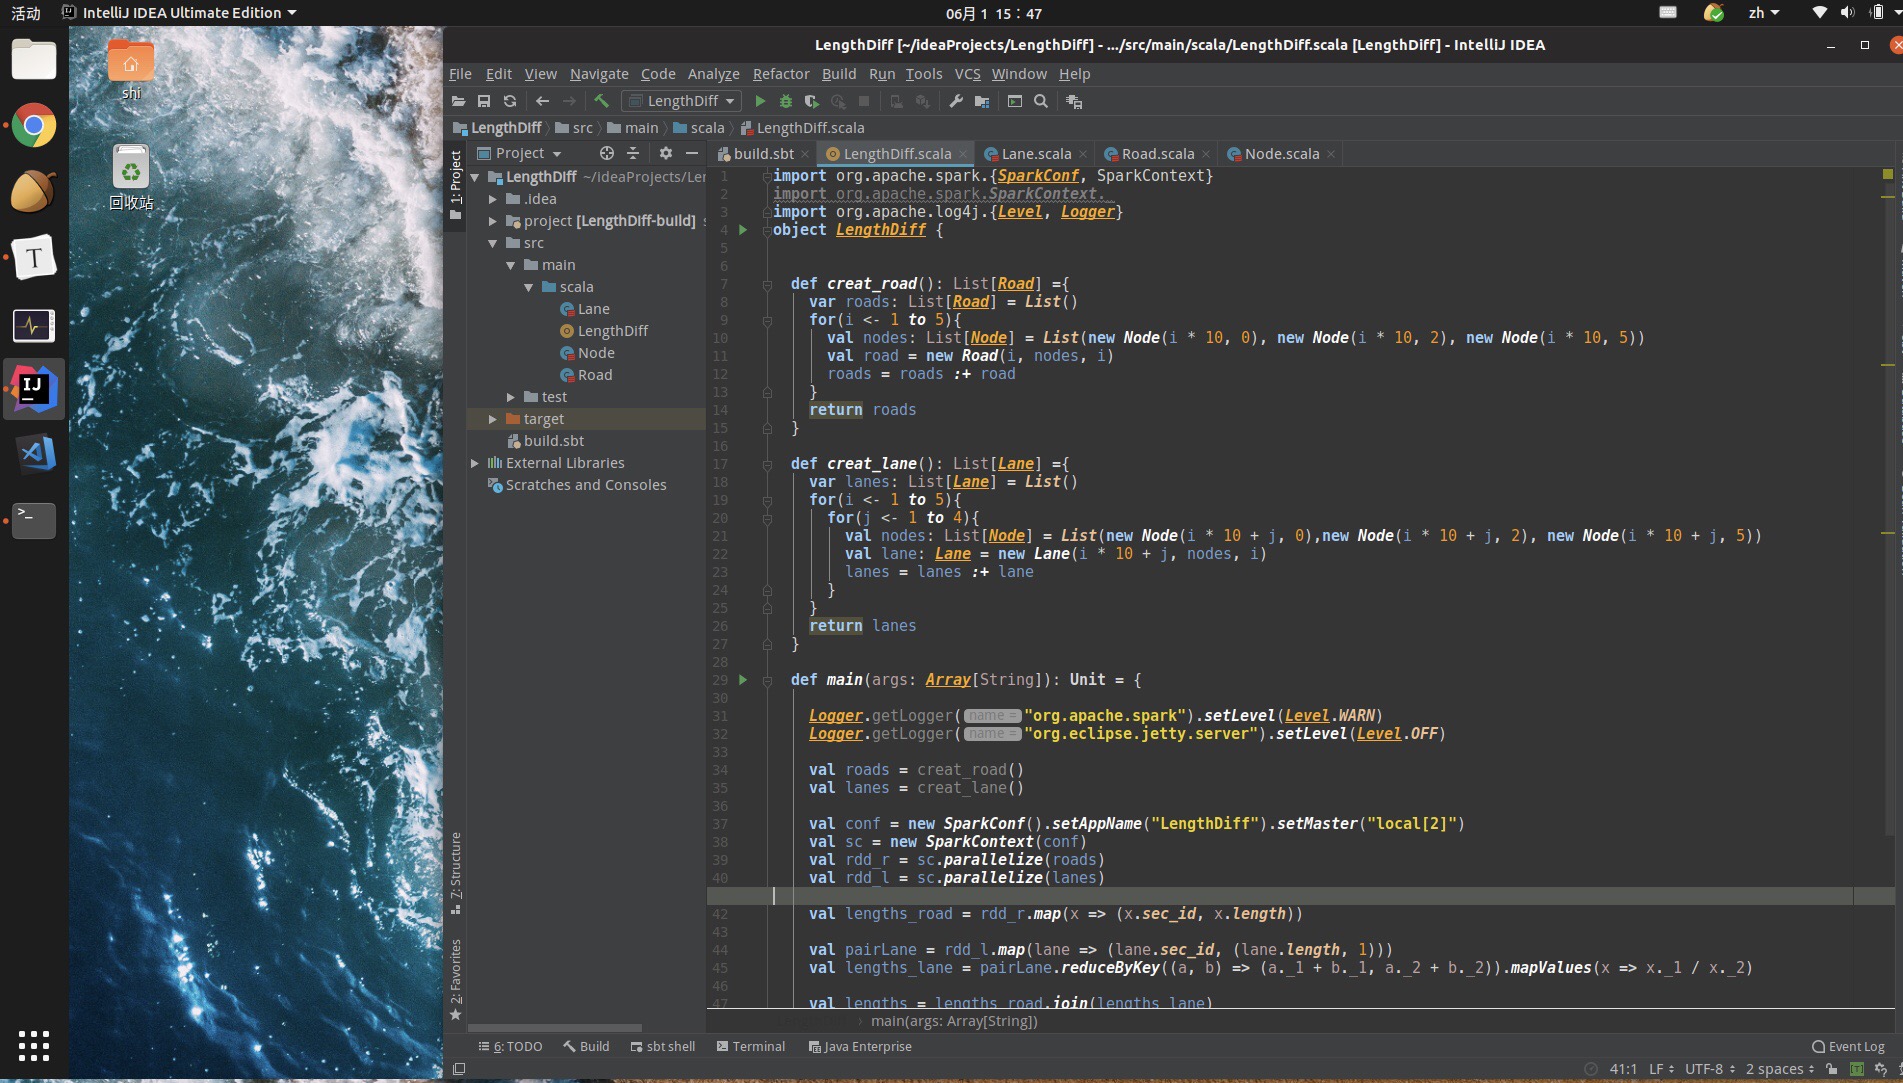Viewport: 1903px width, 1083px height.
Task: Click run gutter arrow beside main method
Action: click(x=743, y=679)
